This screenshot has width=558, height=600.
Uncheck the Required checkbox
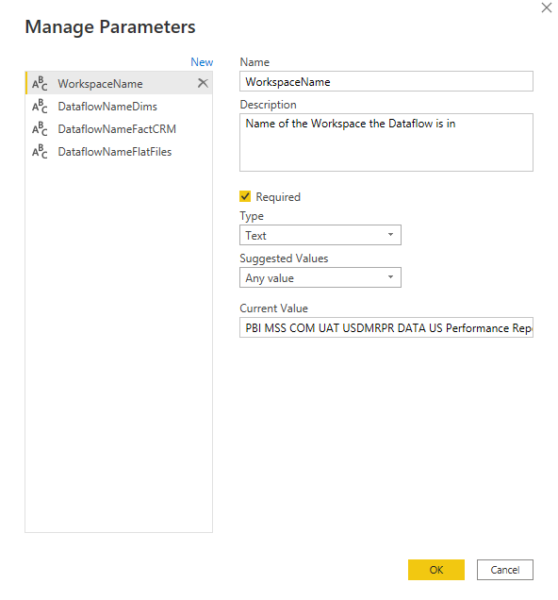[245, 196]
